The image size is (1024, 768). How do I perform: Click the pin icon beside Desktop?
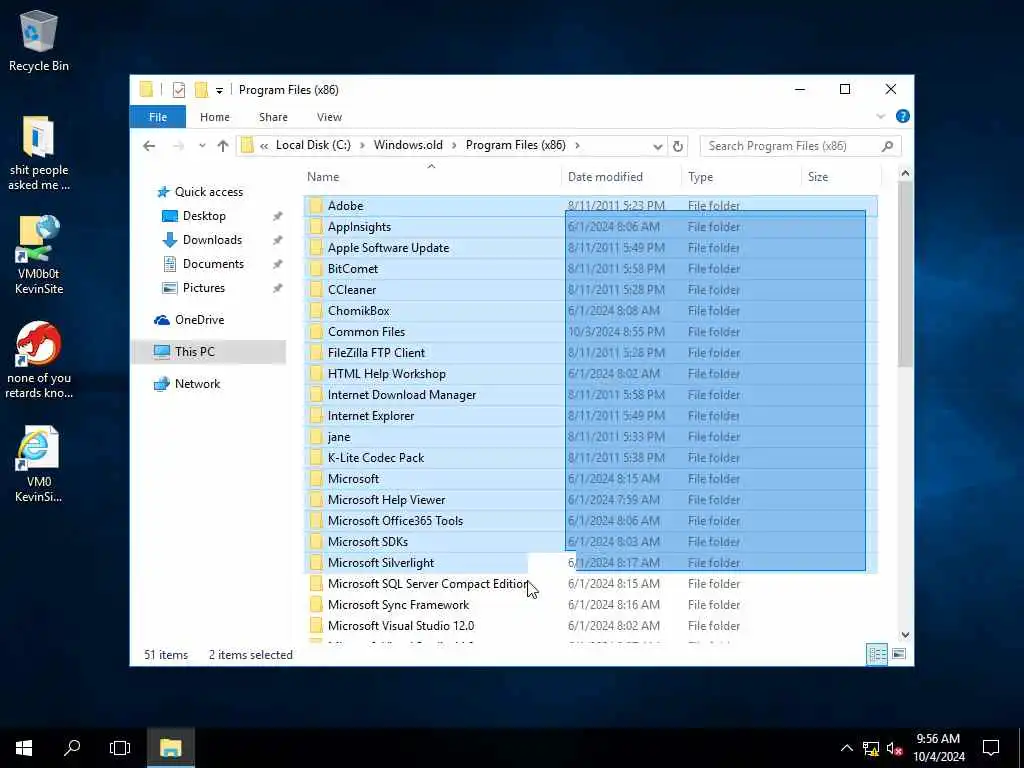278,216
